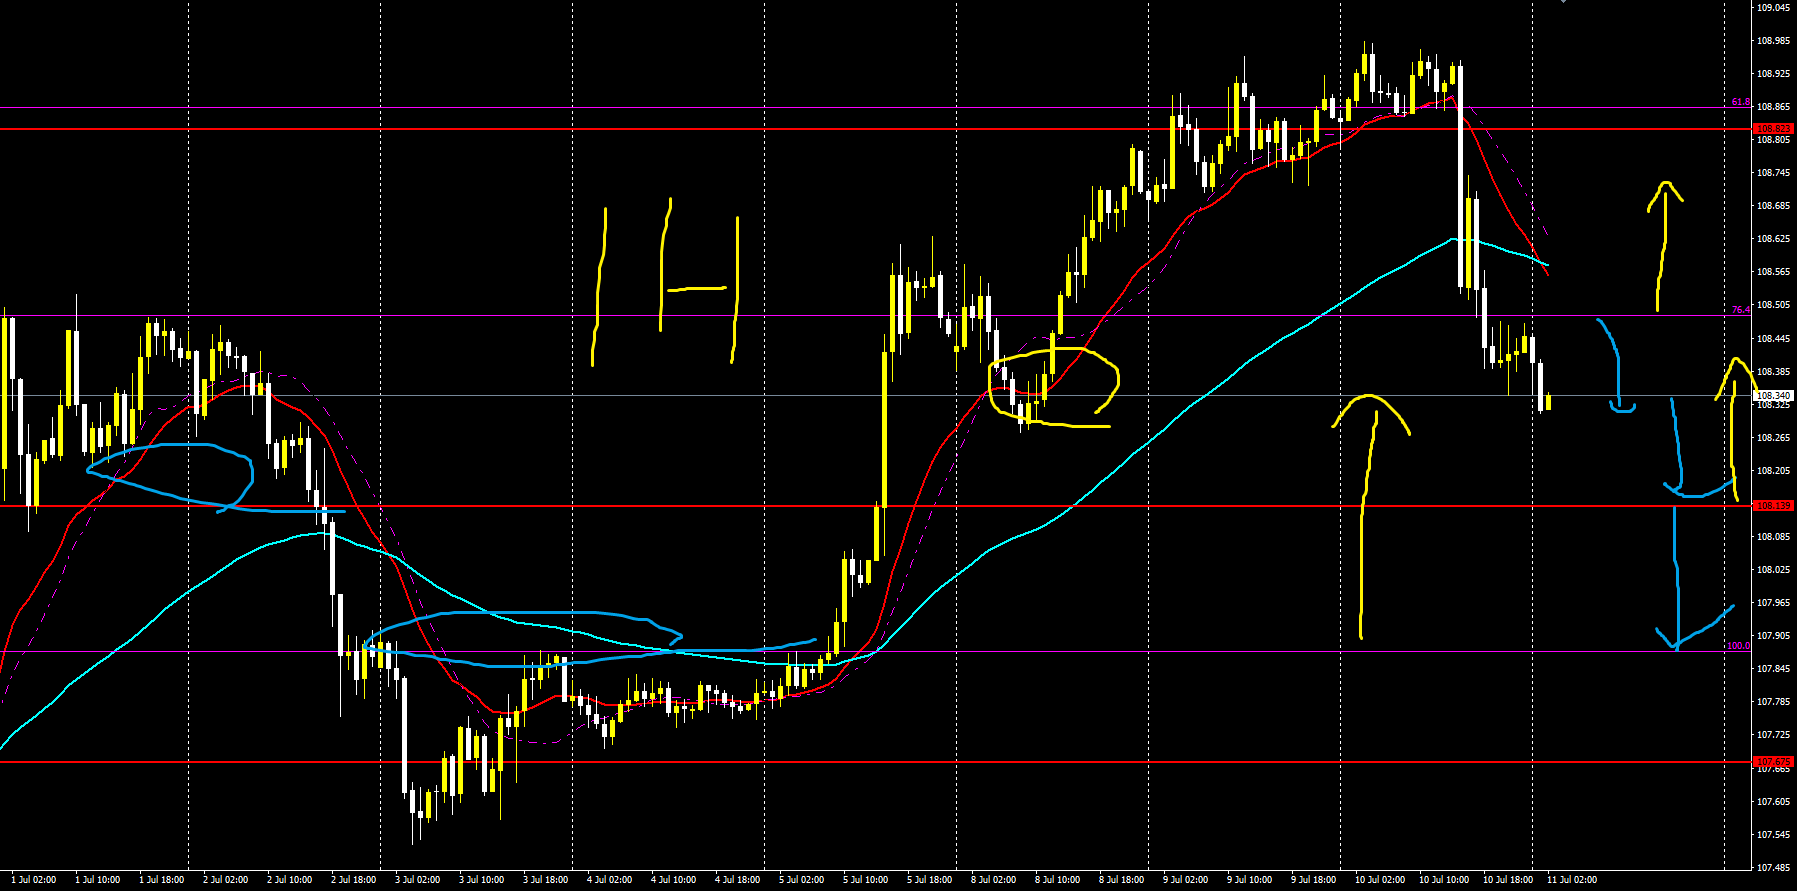Screen dimensions: 1797x891
Task: Click the 108.025 price scale value
Action: pyautogui.click(x=1774, y=570)
